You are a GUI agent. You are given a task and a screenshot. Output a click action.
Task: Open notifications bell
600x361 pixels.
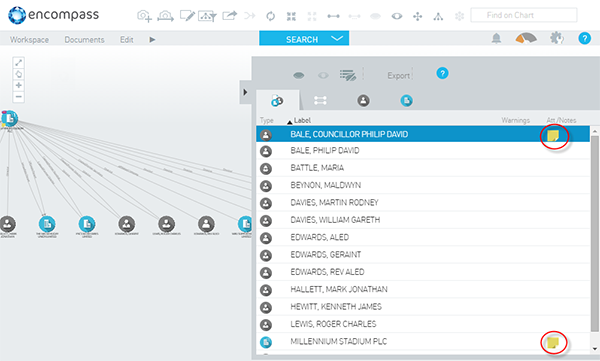tap(496, 38)
